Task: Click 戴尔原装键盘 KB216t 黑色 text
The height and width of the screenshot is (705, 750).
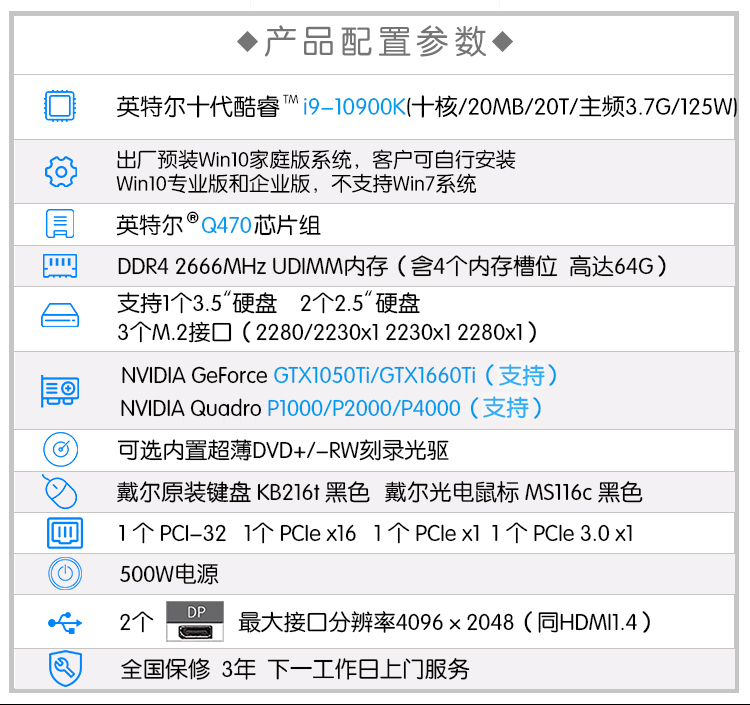Action: coord(243,492)
